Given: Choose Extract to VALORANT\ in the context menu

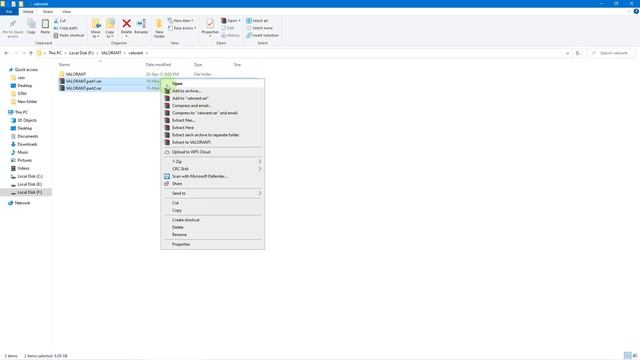Looking at the screenshot, I should 212,142.
